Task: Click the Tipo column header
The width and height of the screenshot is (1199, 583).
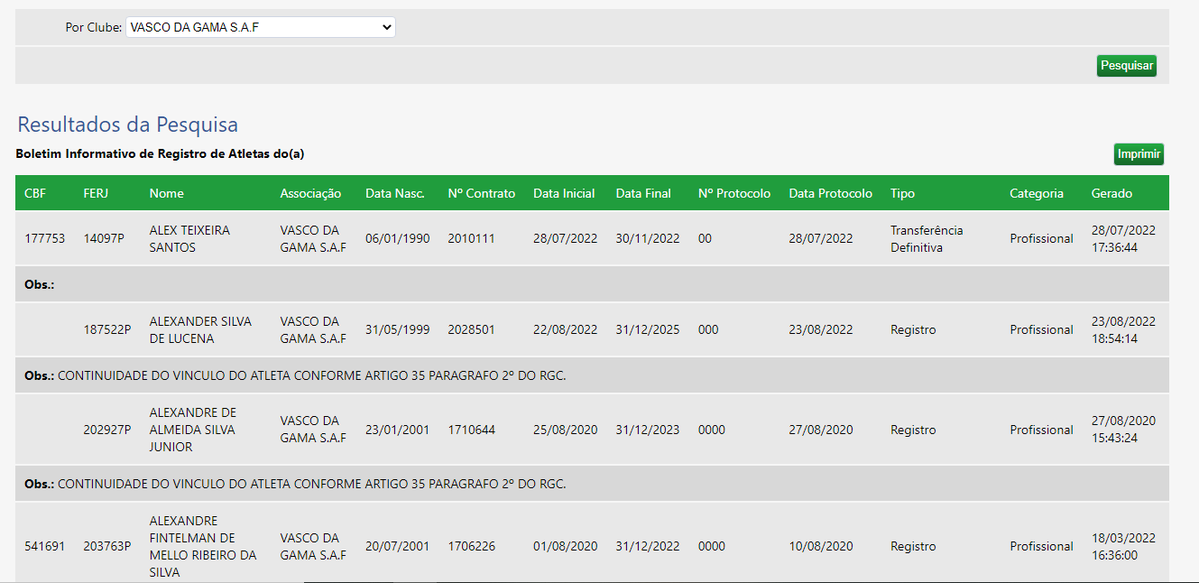Action: coord(902,193)
